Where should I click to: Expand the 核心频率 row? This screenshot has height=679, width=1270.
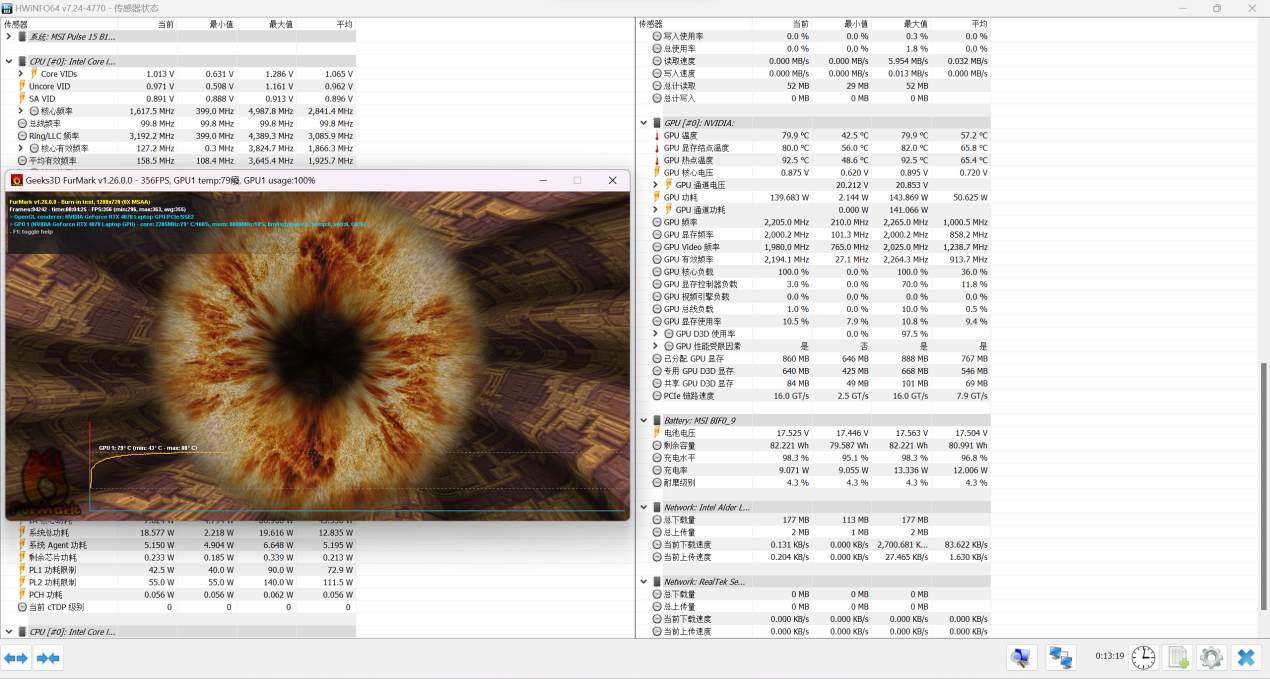click(x=21, y=111)
